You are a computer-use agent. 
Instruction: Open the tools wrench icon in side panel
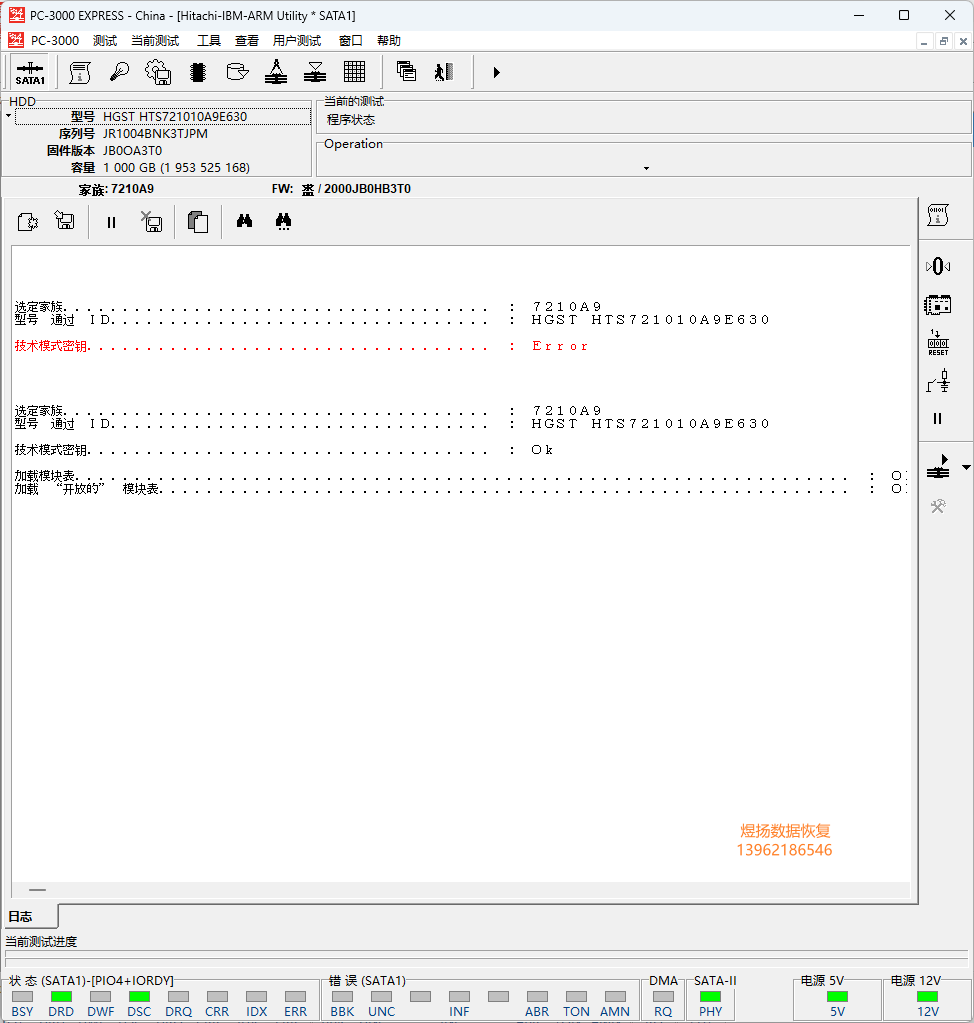click(938, 506)
